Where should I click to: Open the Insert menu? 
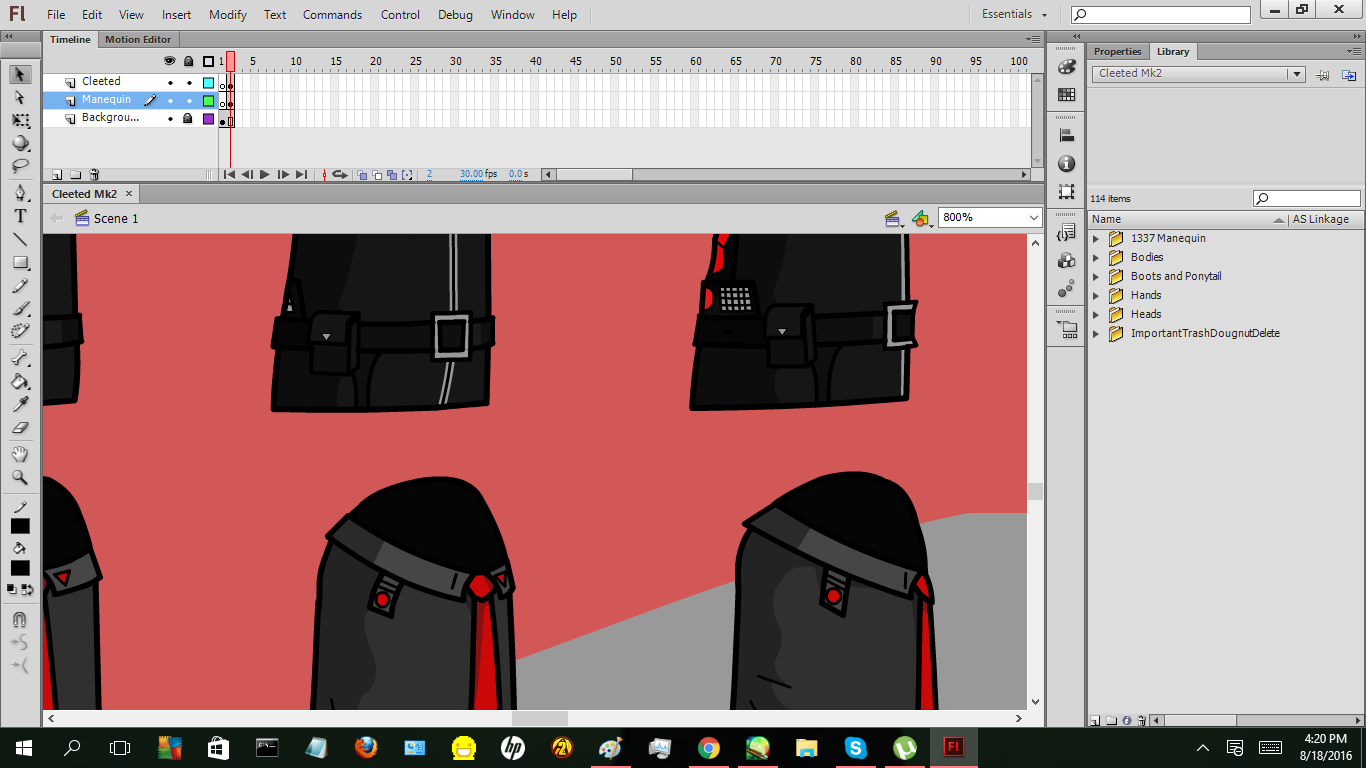(x=177, y=15)
